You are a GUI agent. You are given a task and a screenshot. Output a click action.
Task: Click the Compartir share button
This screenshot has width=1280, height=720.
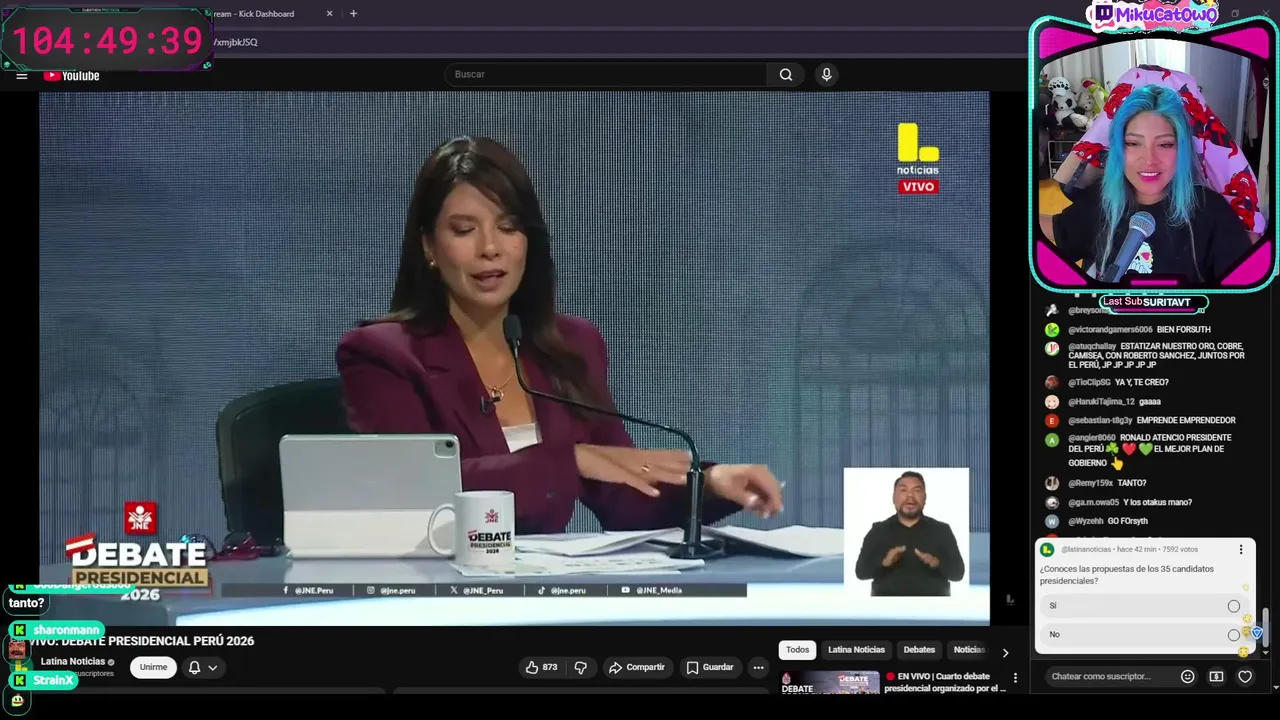click(637, 667)
